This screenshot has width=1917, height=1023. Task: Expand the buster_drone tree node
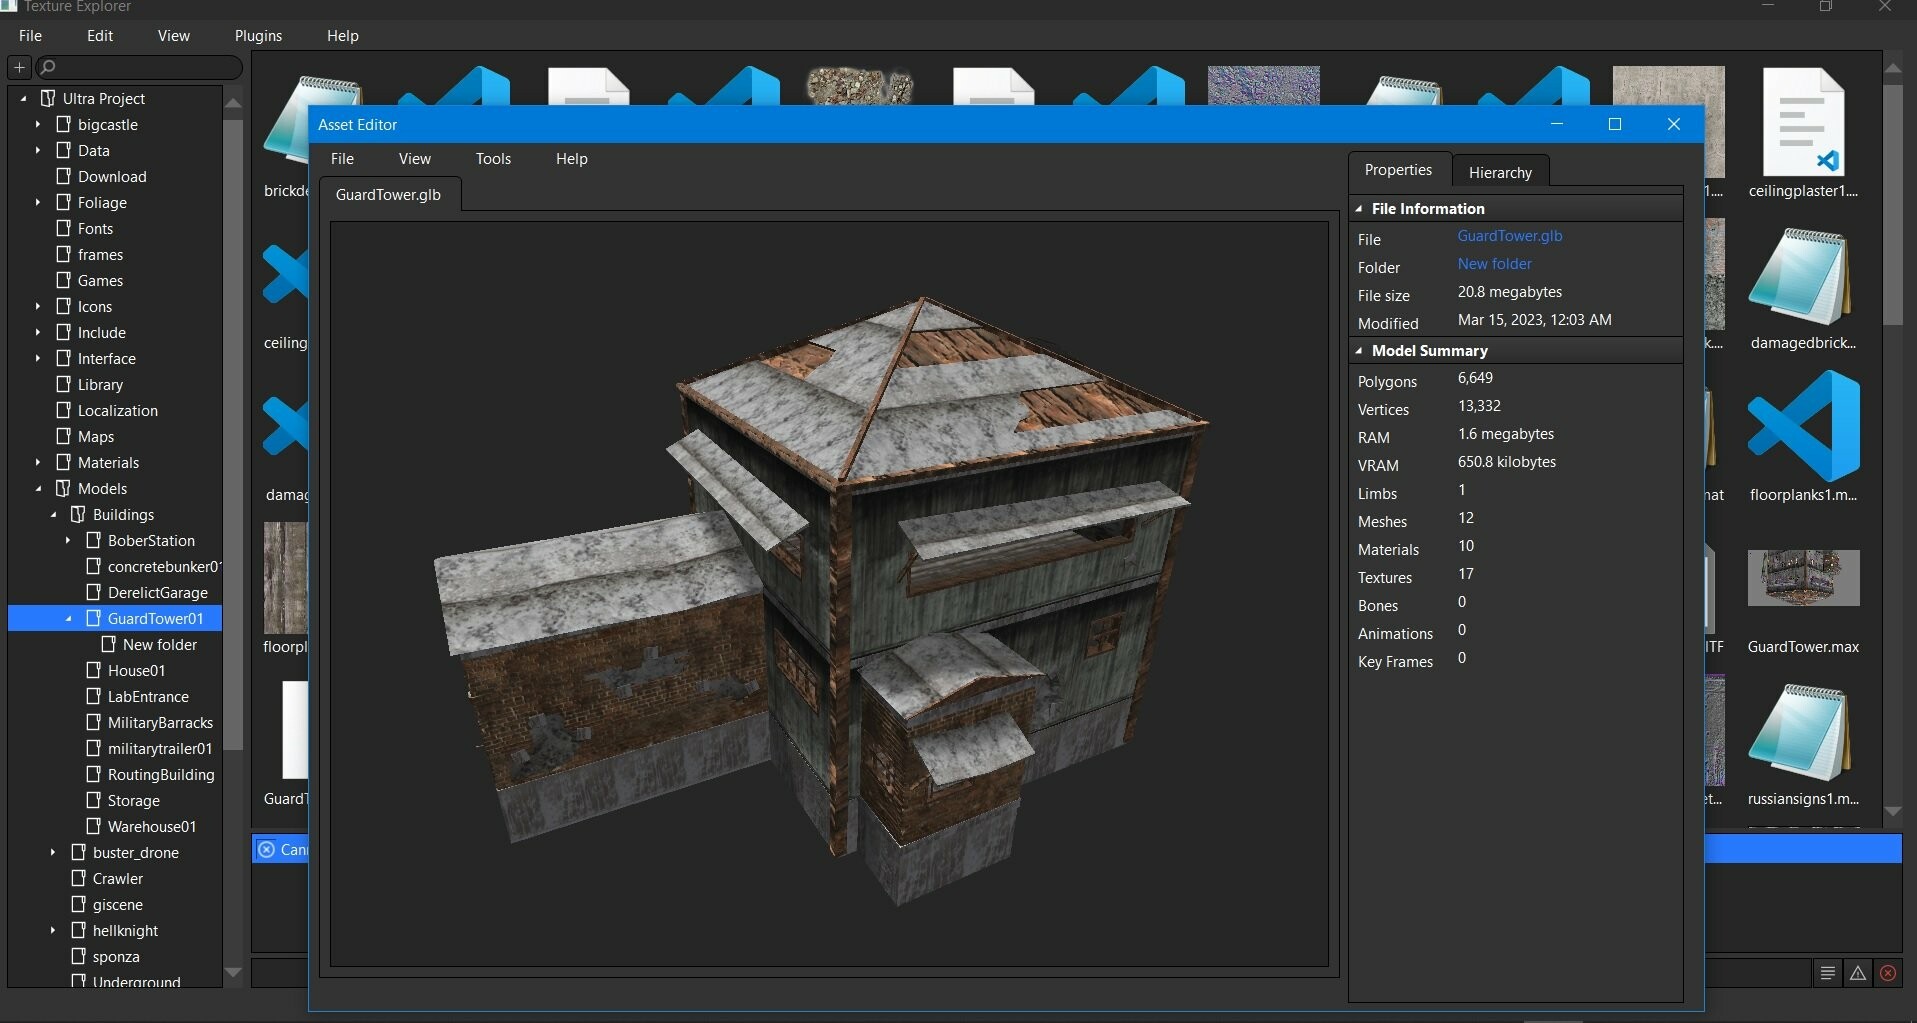click(x=52, y=852)
